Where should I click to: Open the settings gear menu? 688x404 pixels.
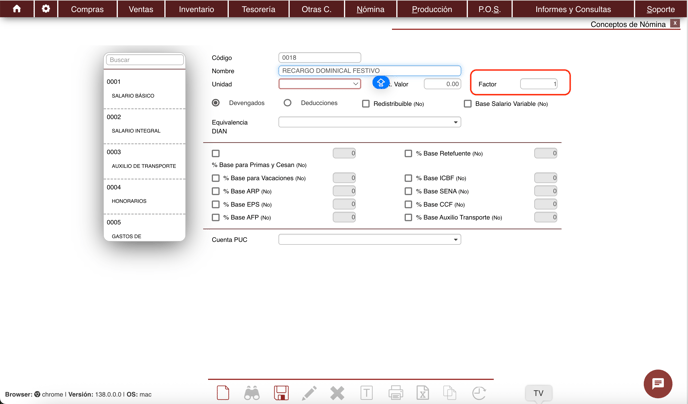(46, 9)
